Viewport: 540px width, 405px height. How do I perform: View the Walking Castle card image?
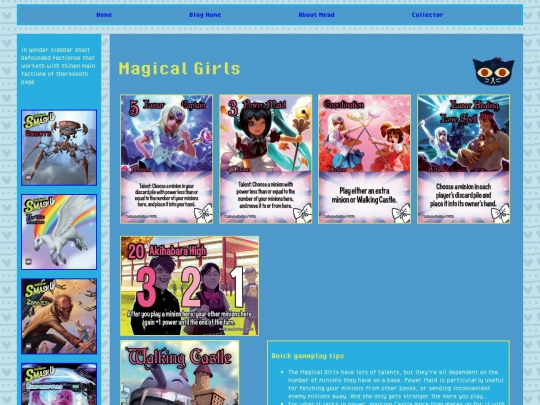point(179,373)
